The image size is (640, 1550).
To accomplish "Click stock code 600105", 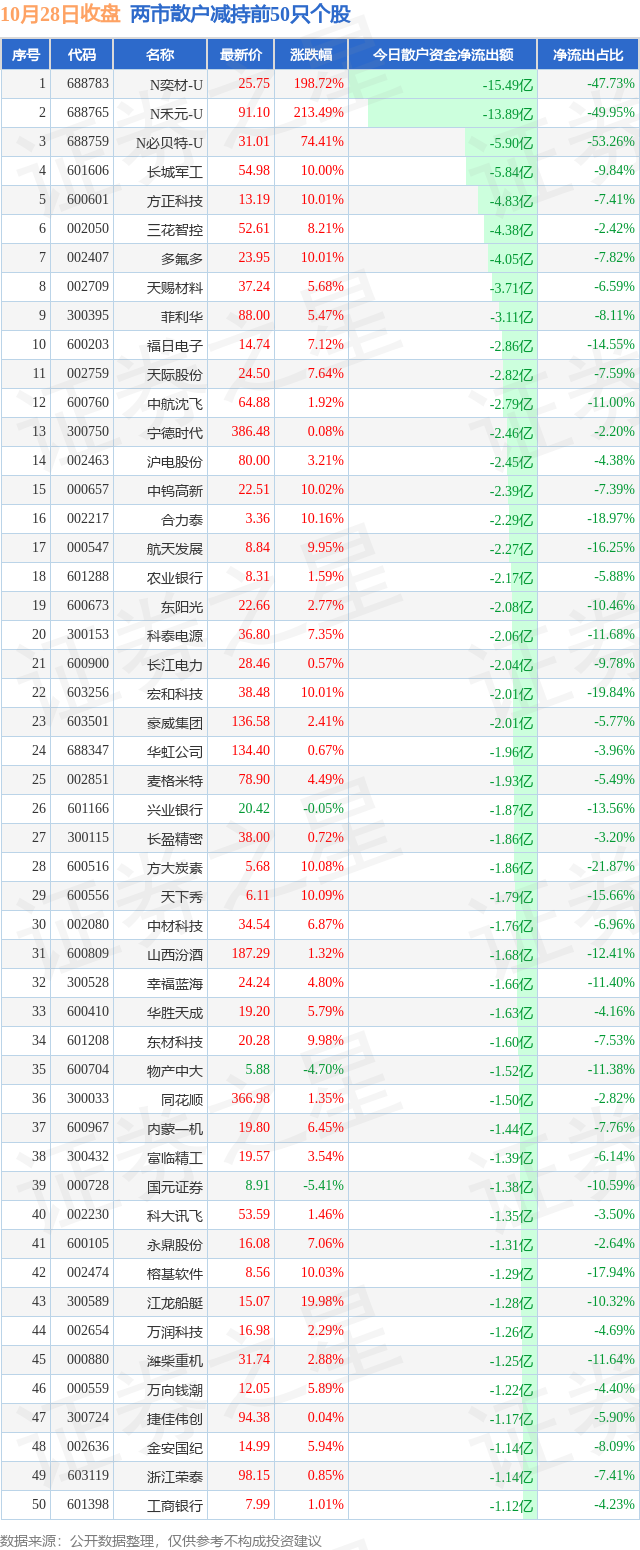I will coord(88,1244).
